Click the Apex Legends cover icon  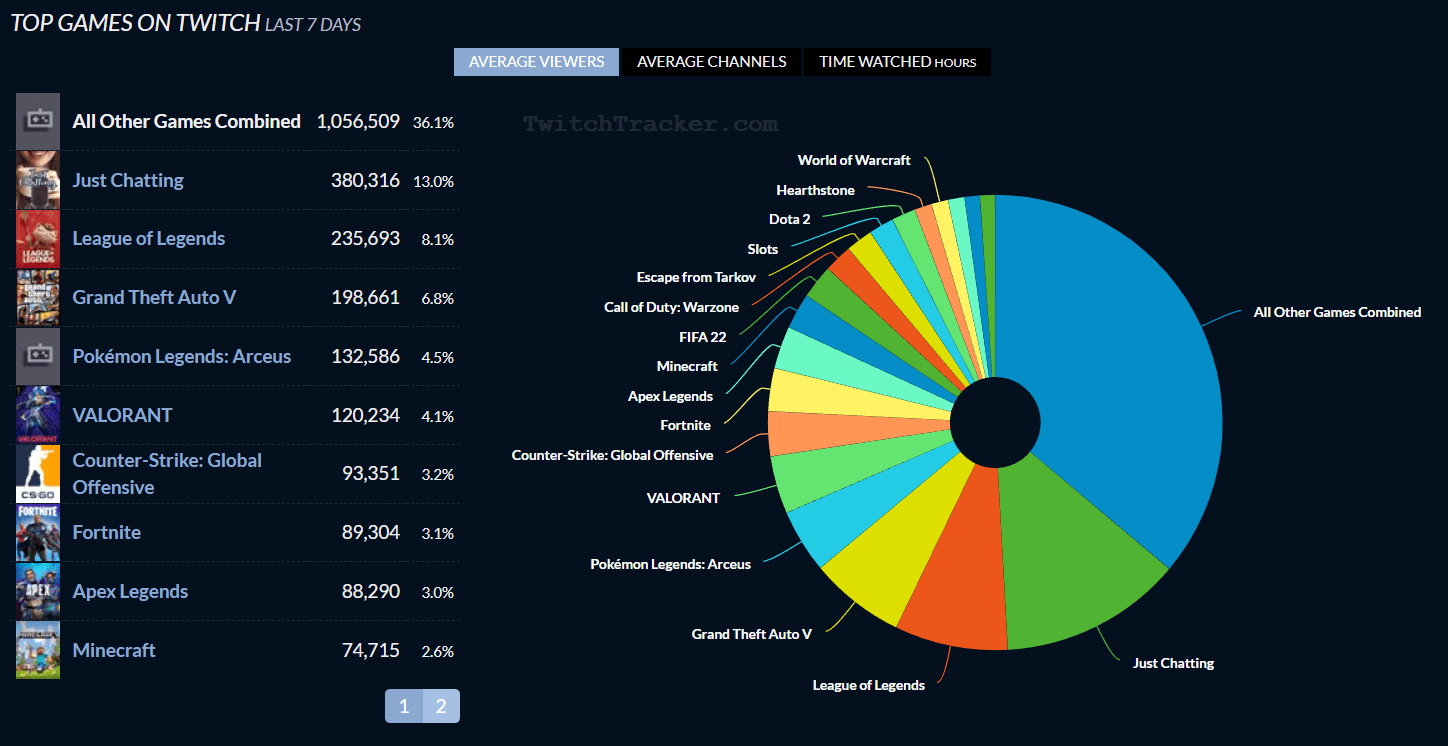click(x=38, y=591)
